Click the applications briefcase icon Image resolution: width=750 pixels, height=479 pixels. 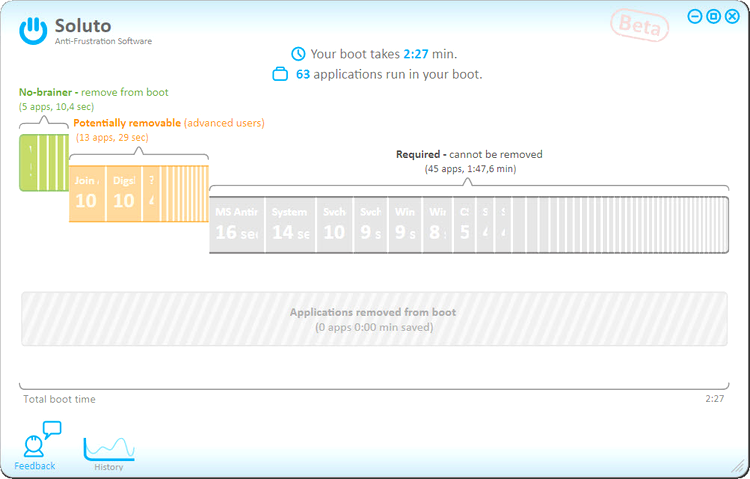click(280, 75)
